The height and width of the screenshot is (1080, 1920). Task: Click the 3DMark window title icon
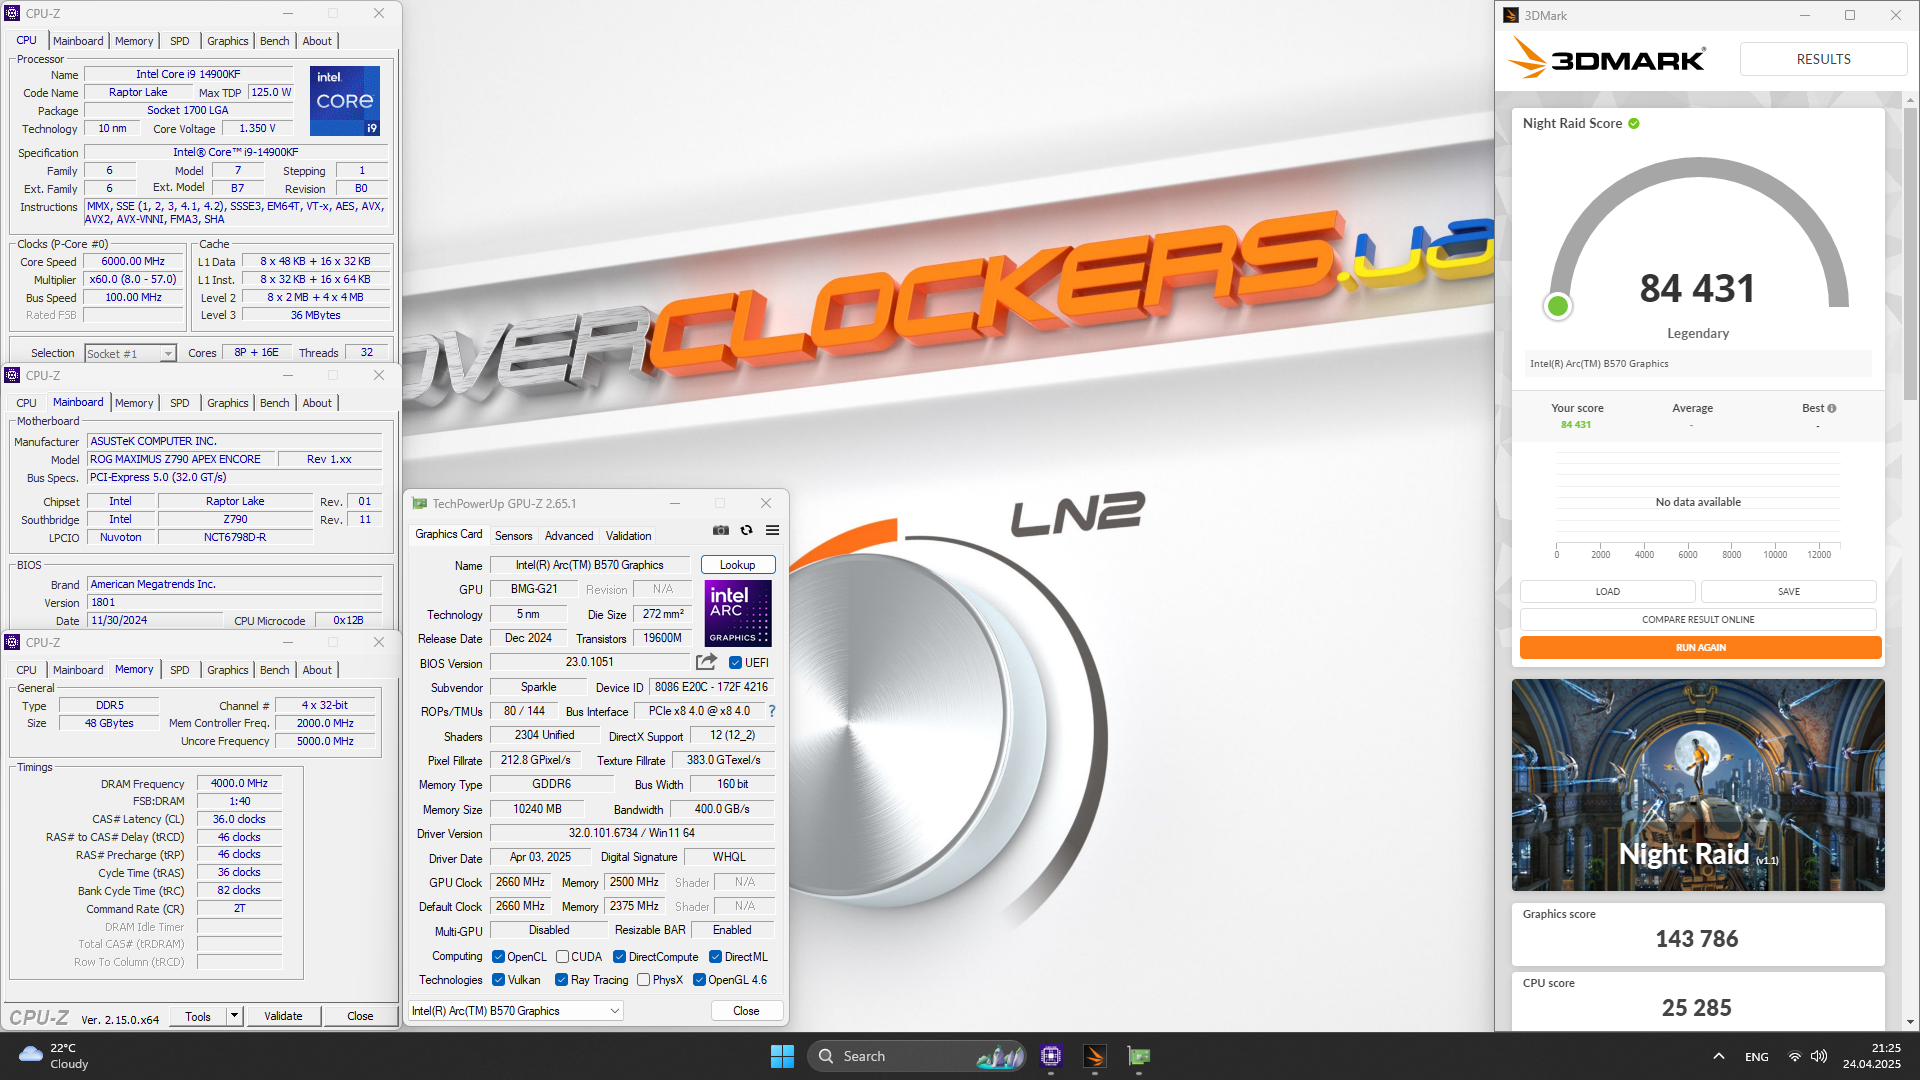(1511, 15)
